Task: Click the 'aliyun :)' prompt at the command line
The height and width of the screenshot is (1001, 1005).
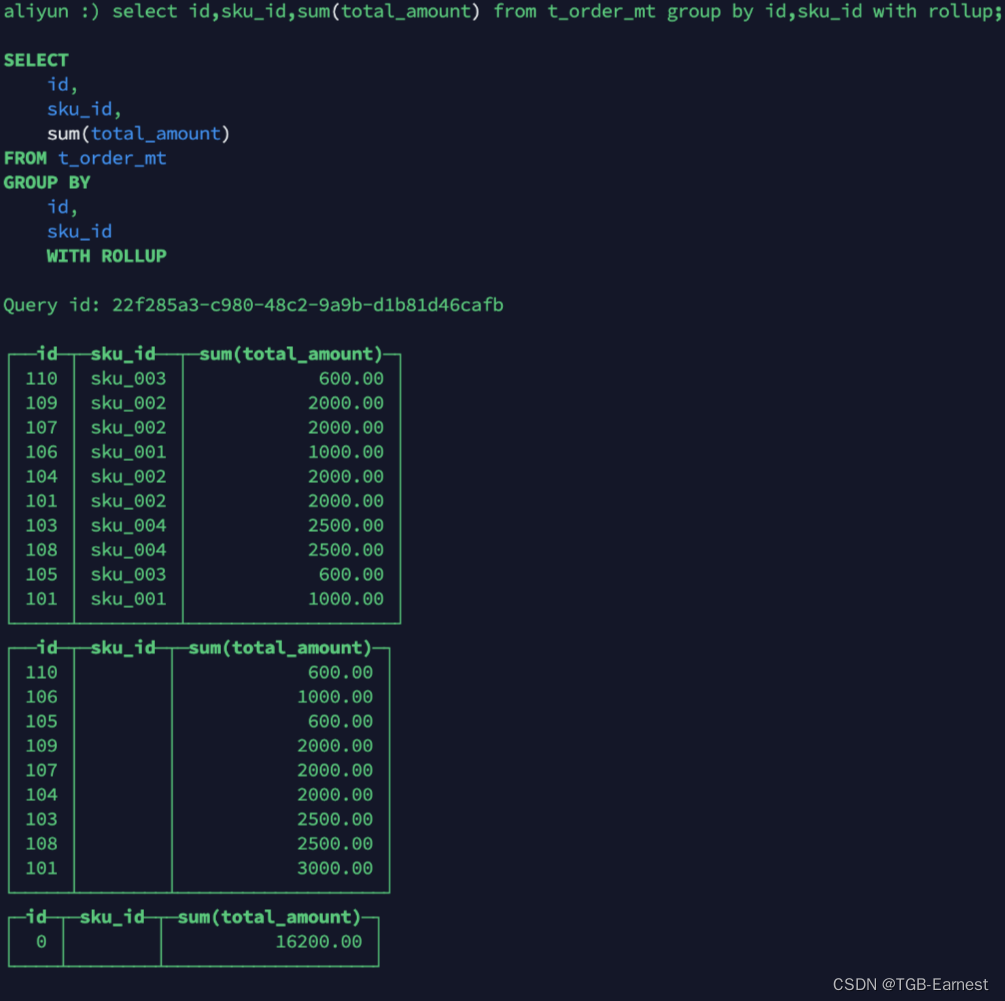Action: click(51, 12)
